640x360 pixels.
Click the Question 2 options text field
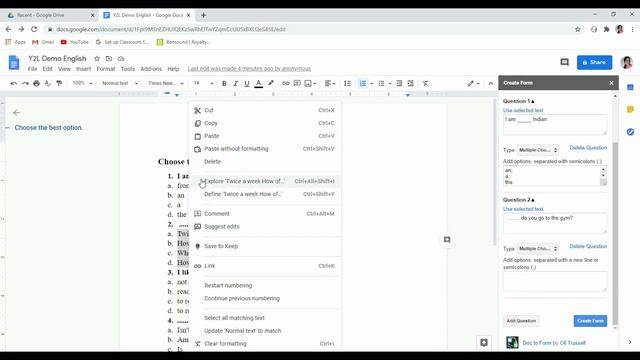tap(555, 282)
